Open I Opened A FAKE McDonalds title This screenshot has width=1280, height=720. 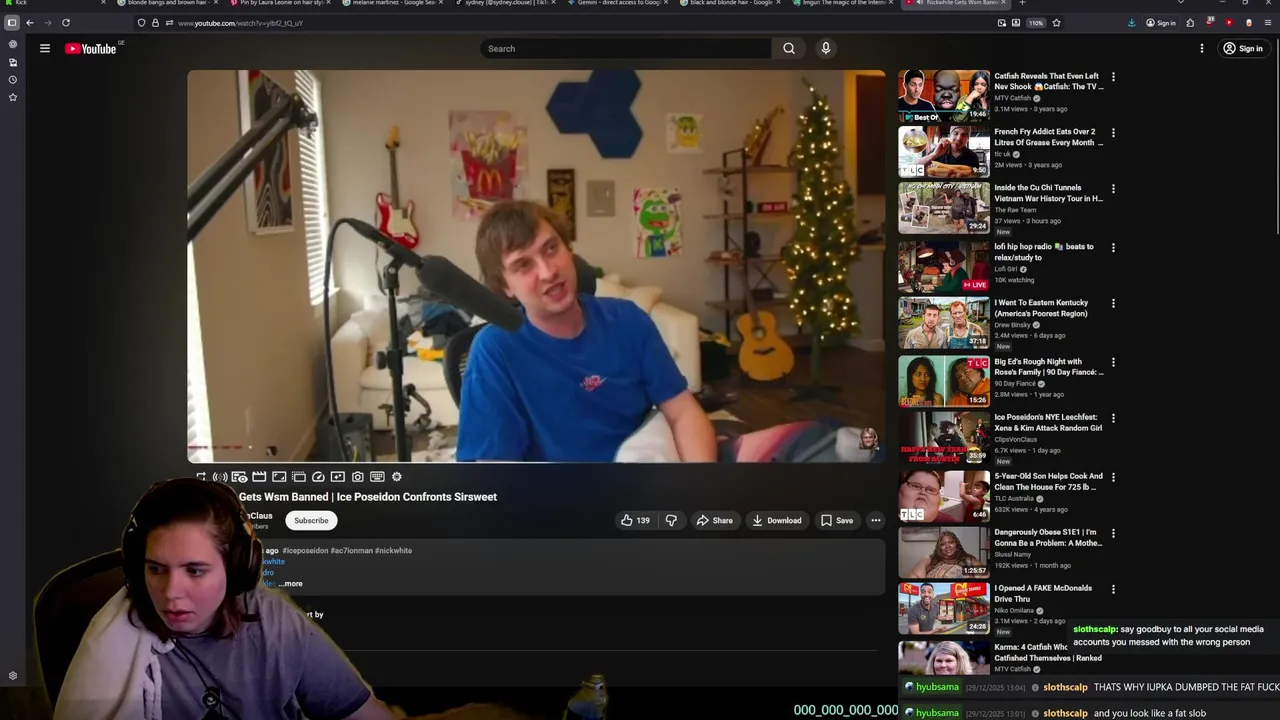[x=1043, y=593]
